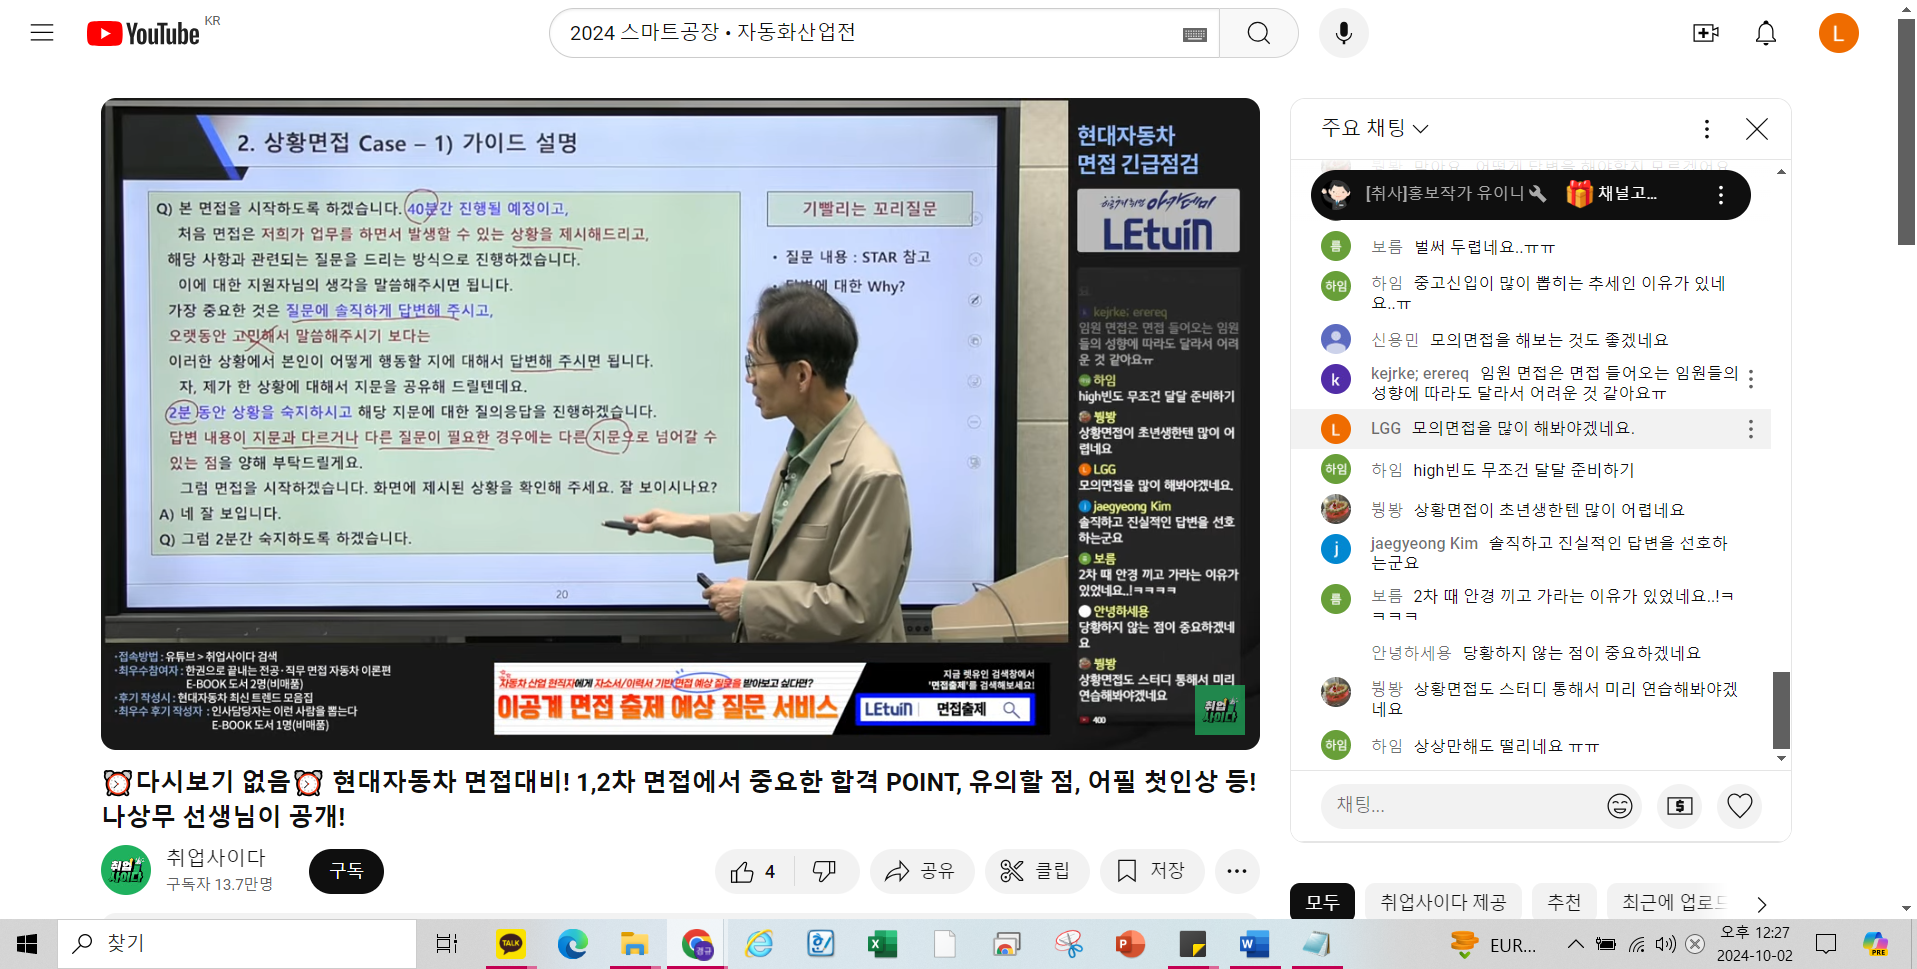Select the 추천 chip tab
This screenshot has height=969, width=1917.
click(x=1564, y=902)
